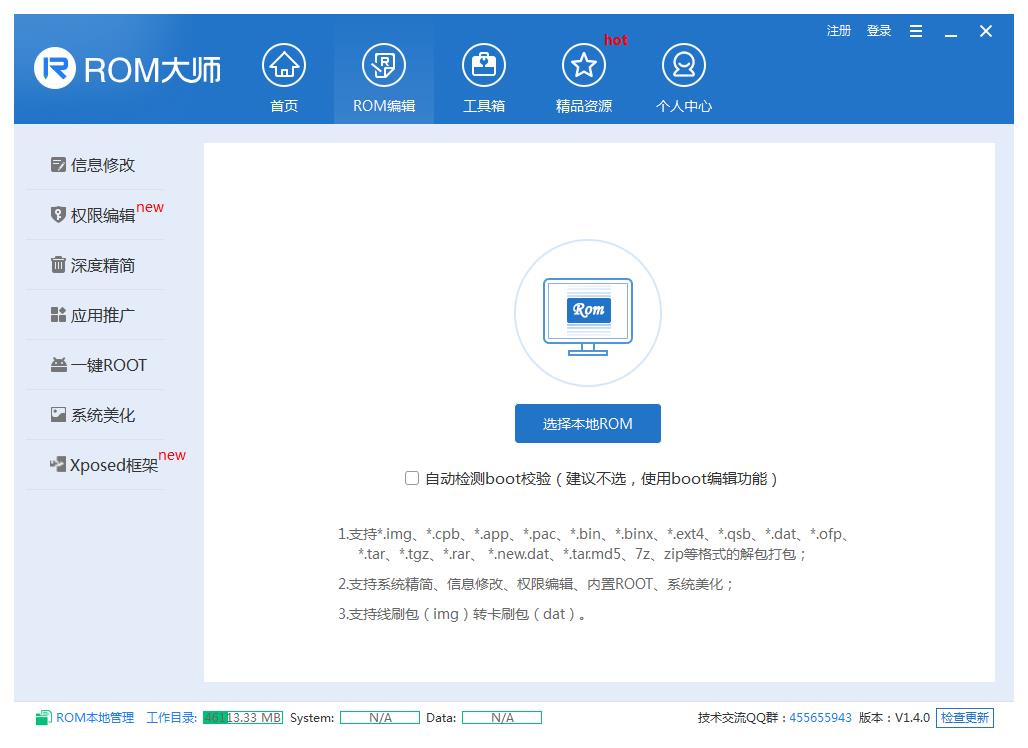Browse the 精品资源 resources
Screen dimensions: 1028x748
(x=583, y=75)
